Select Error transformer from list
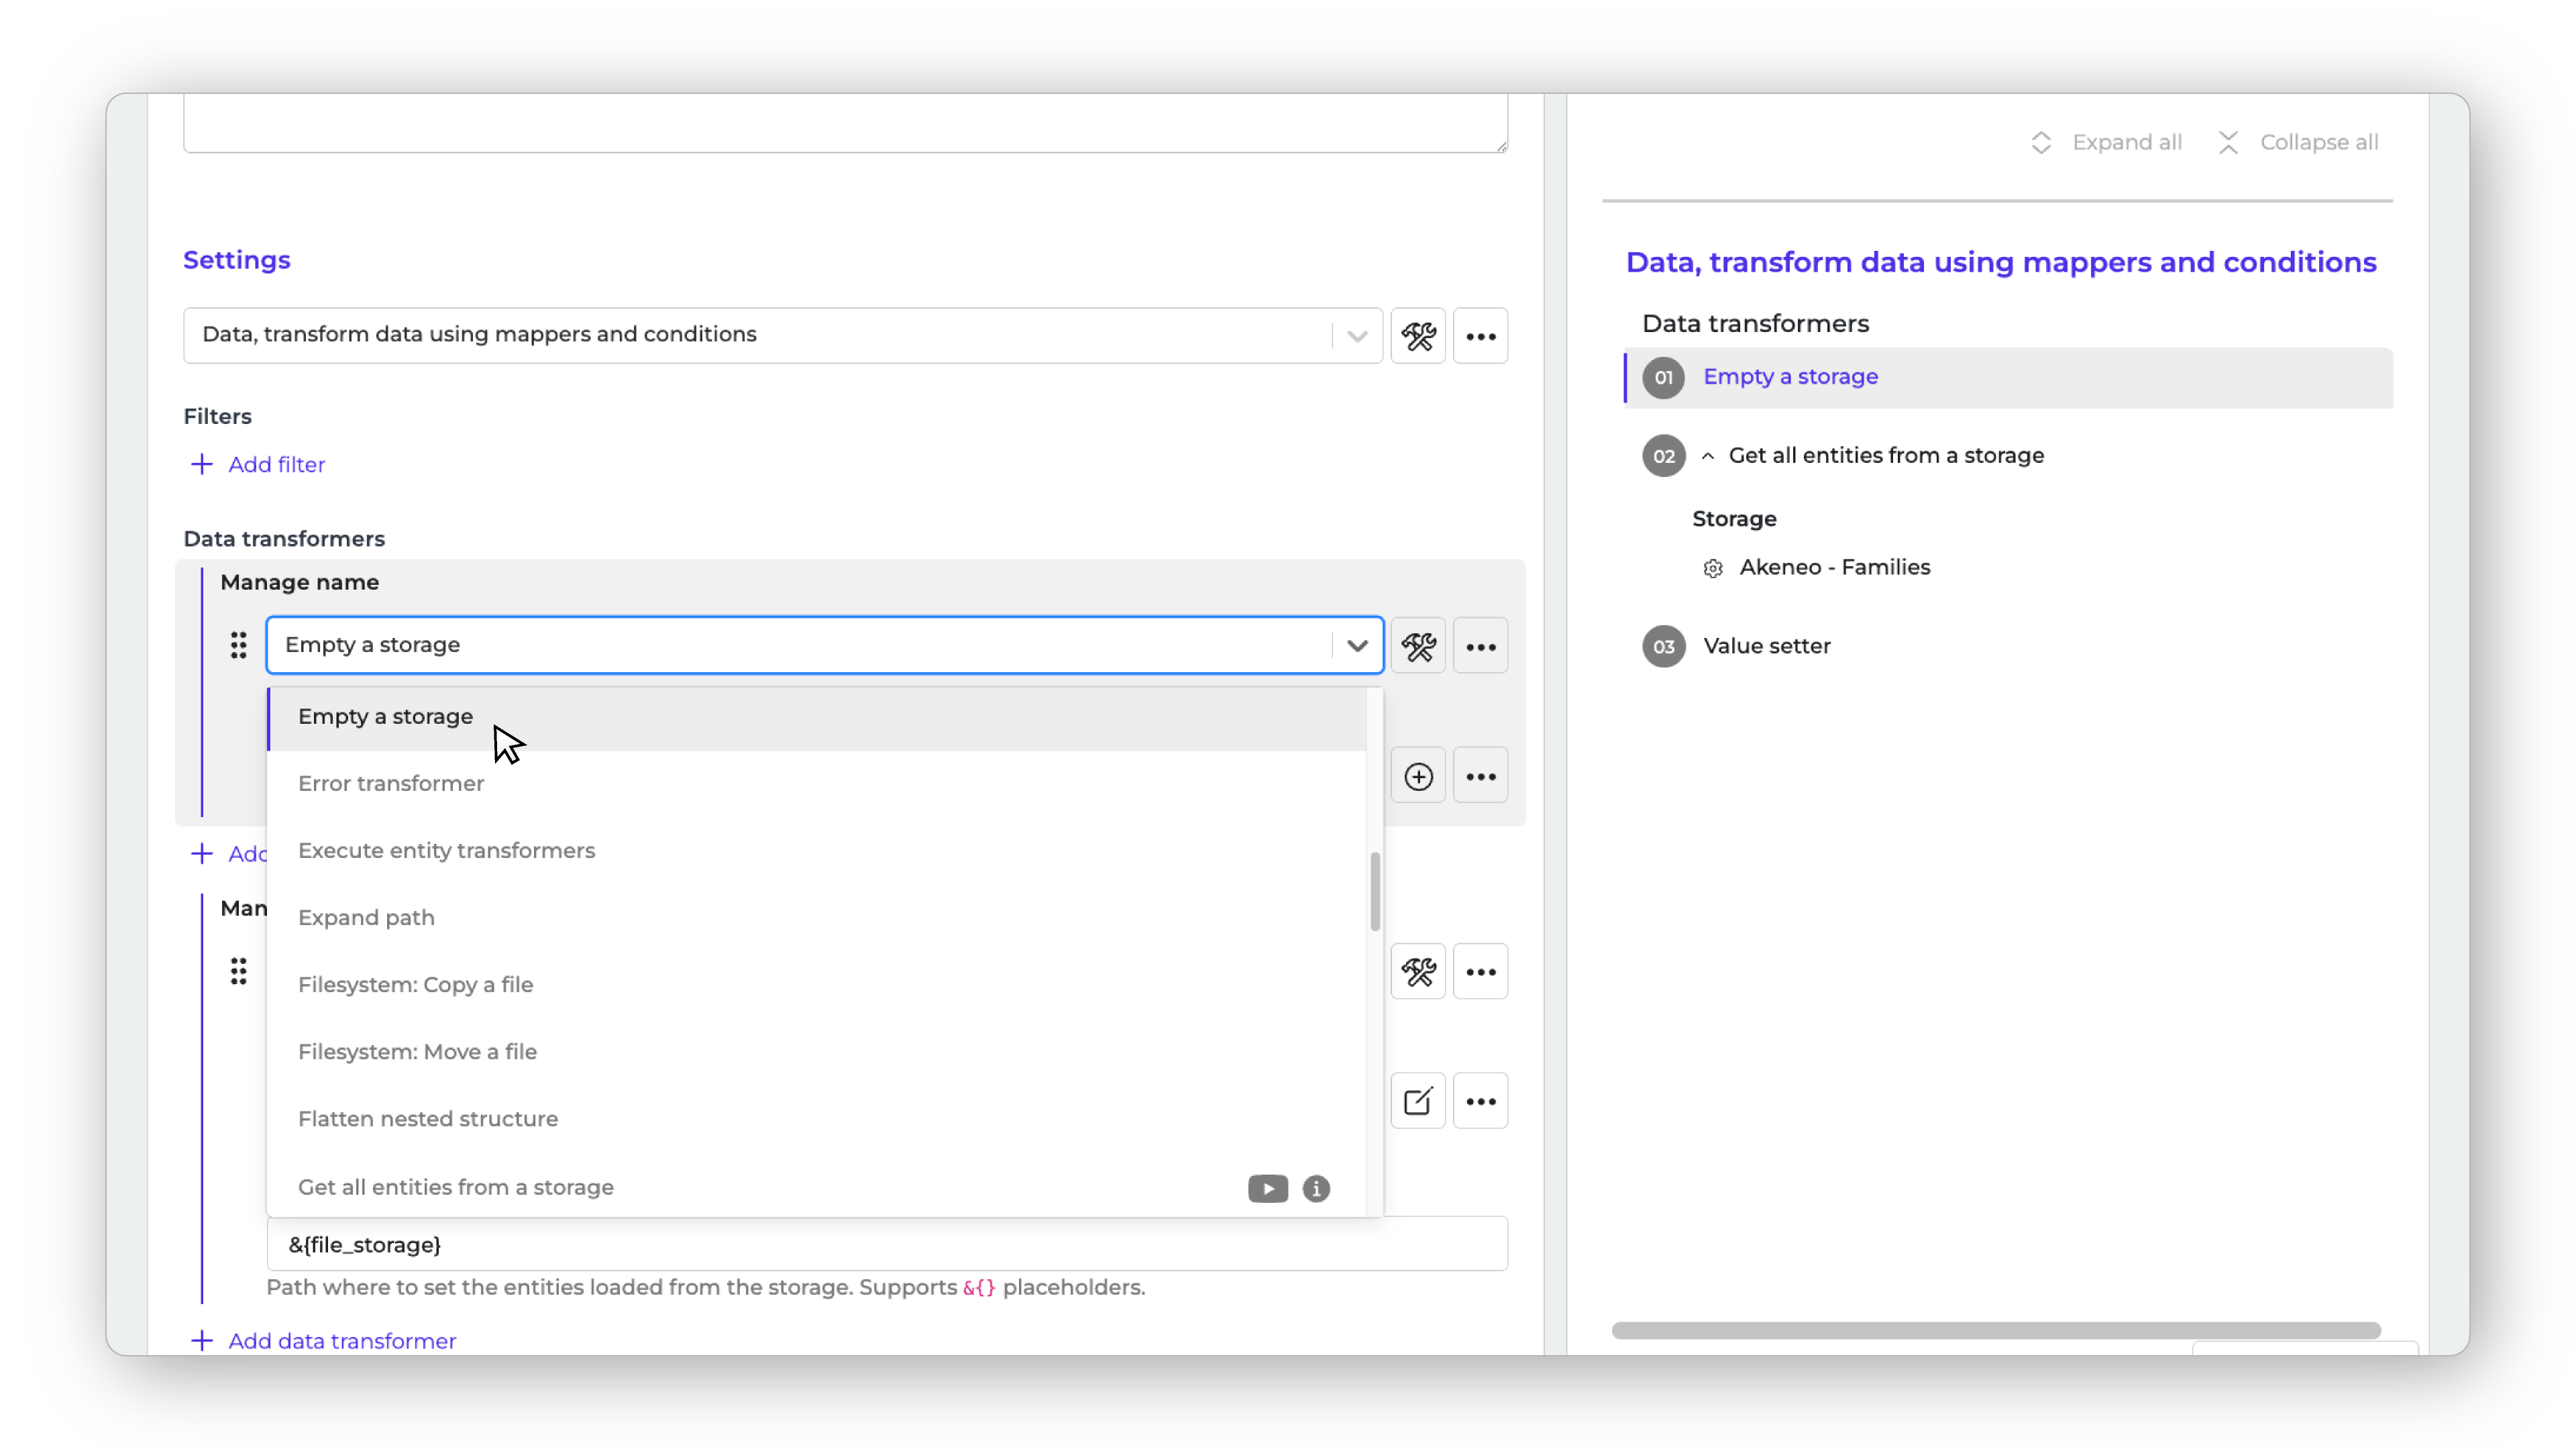This screenshot has width=2576, height=1449. 391,784
